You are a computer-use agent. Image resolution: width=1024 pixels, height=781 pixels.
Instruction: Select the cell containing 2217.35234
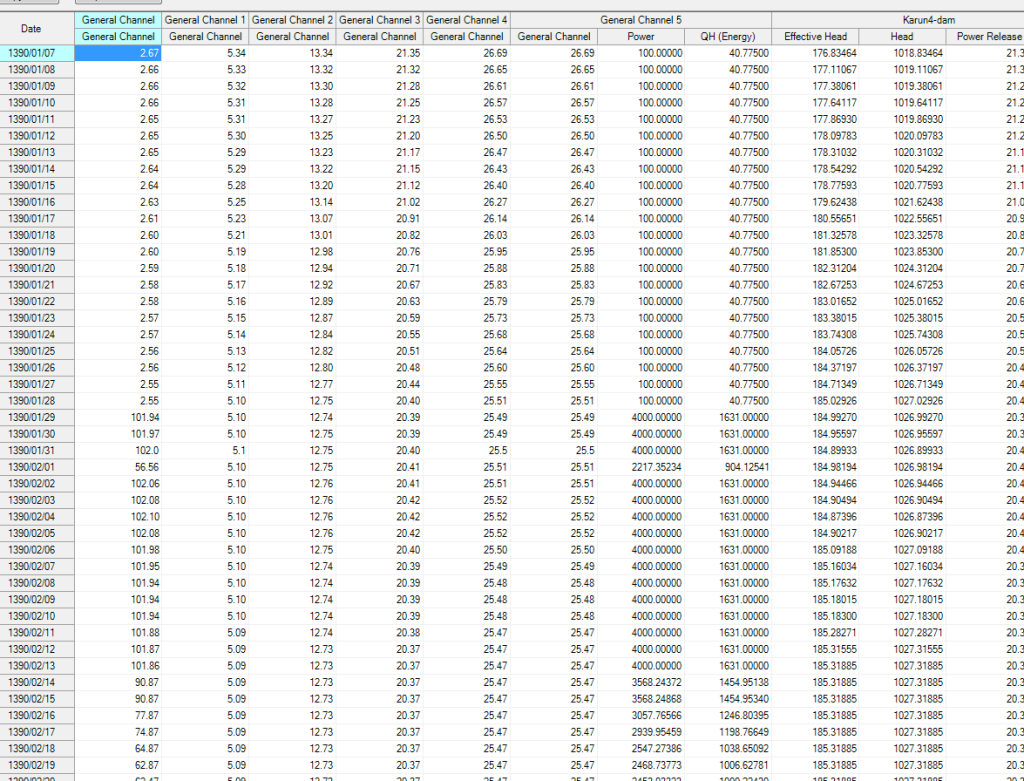coord(641,467)
